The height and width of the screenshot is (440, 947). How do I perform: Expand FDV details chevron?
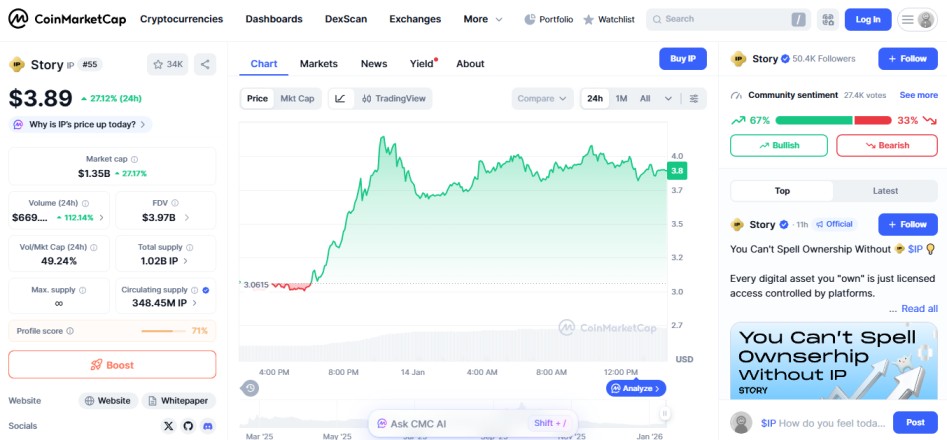pyautogui.click(x=187, y=217)
